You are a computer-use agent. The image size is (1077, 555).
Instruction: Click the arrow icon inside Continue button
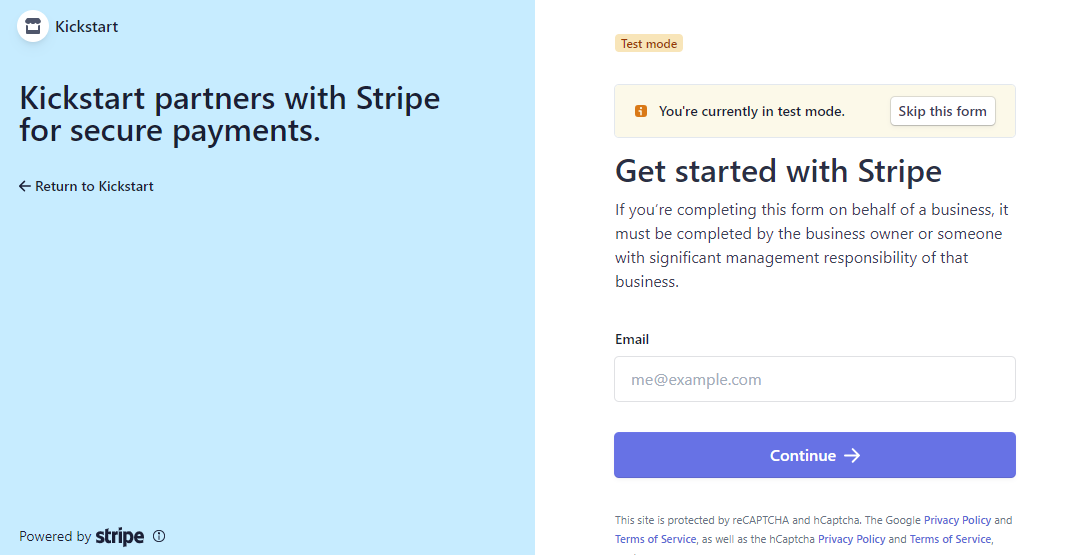coord(852,455)
